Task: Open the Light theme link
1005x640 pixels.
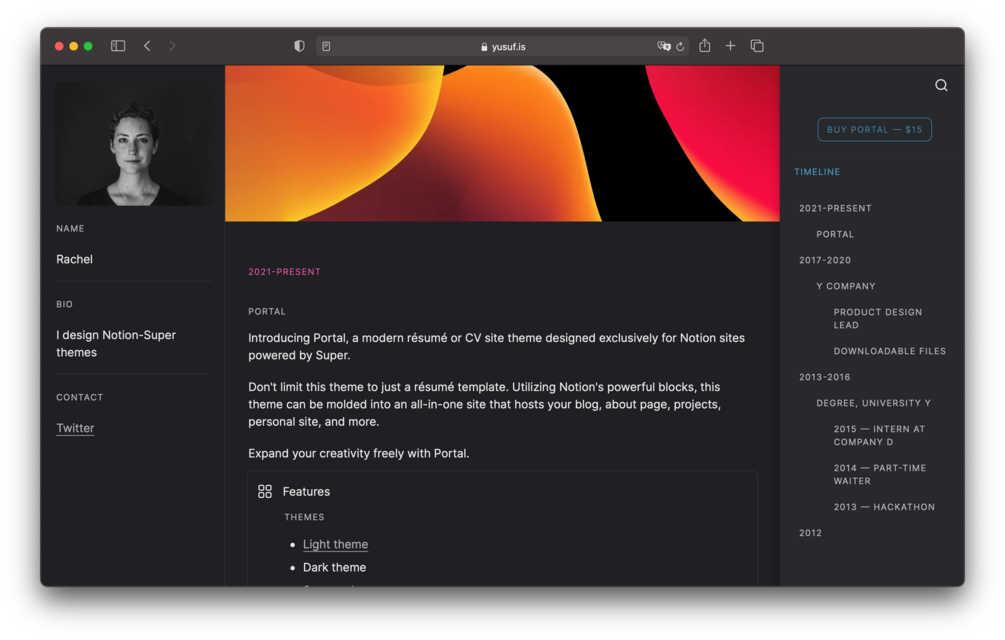Action: [335, 544]
